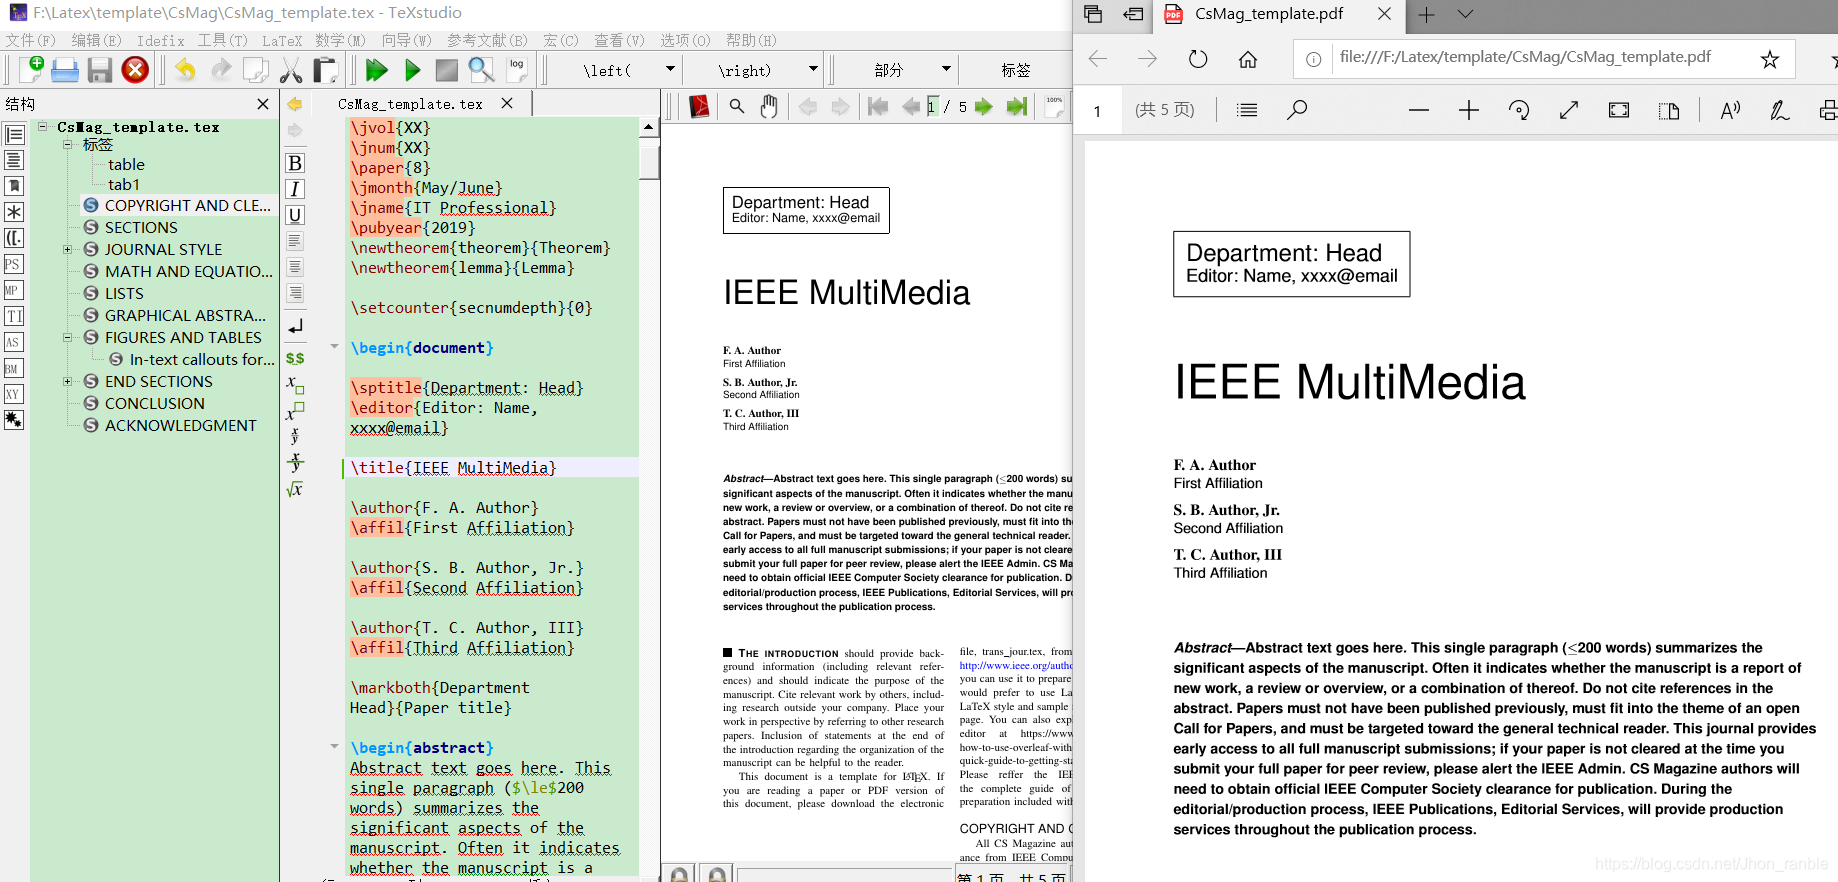Open the LaTeX menu

click(x=282, y=40)
